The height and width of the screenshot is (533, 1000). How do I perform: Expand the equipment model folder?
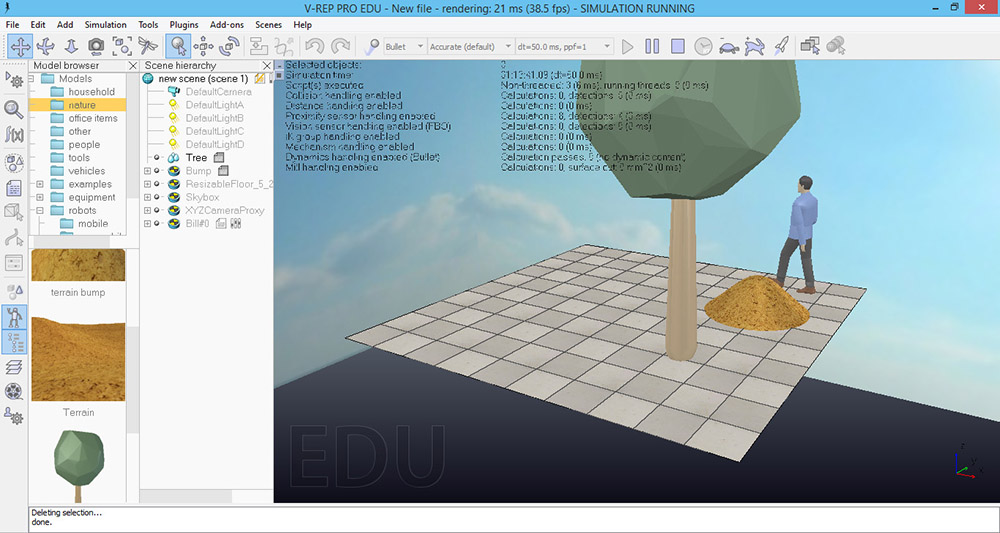tap(40, 198)
